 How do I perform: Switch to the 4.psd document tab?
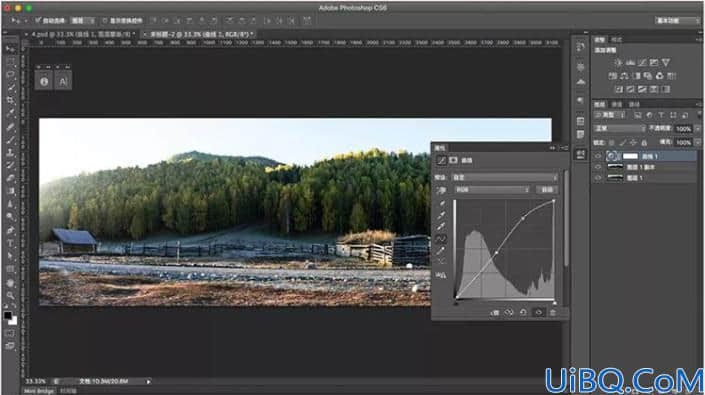82,34
